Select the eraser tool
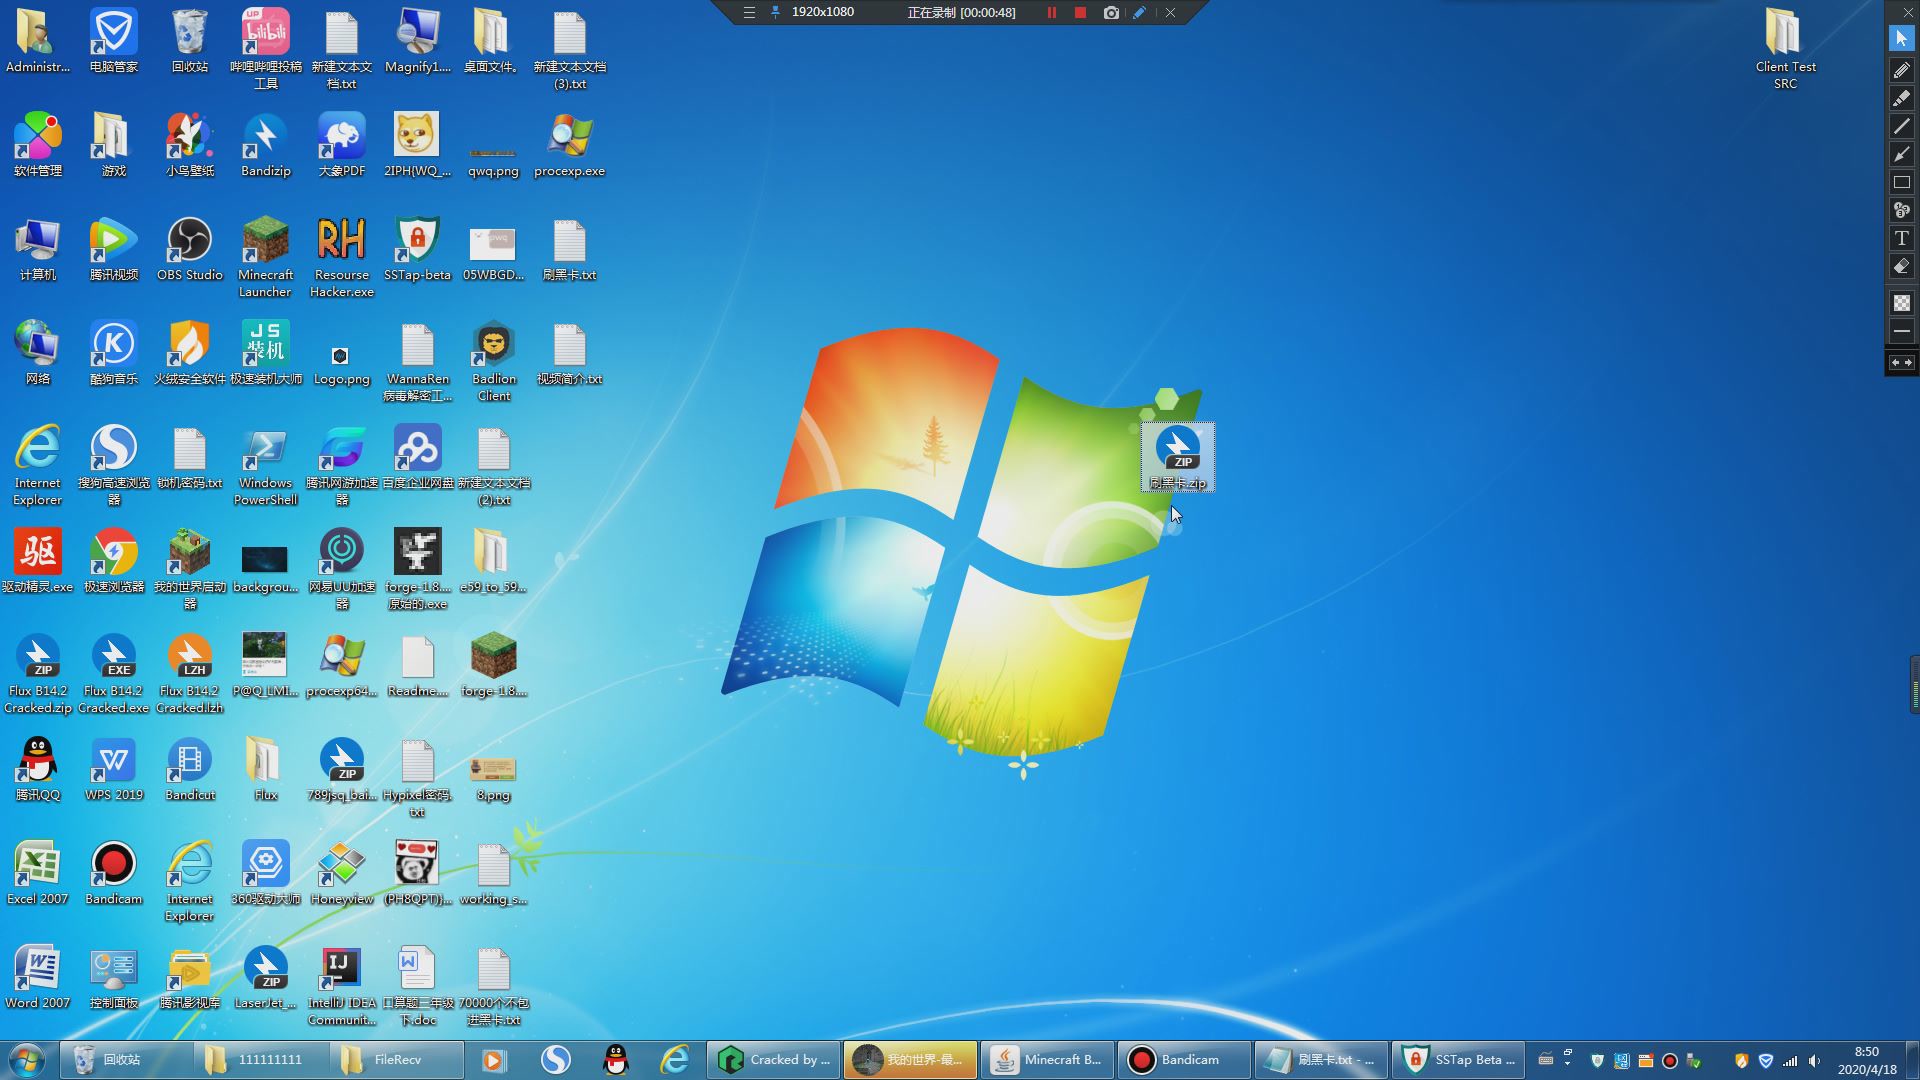 coord(1902,267)
